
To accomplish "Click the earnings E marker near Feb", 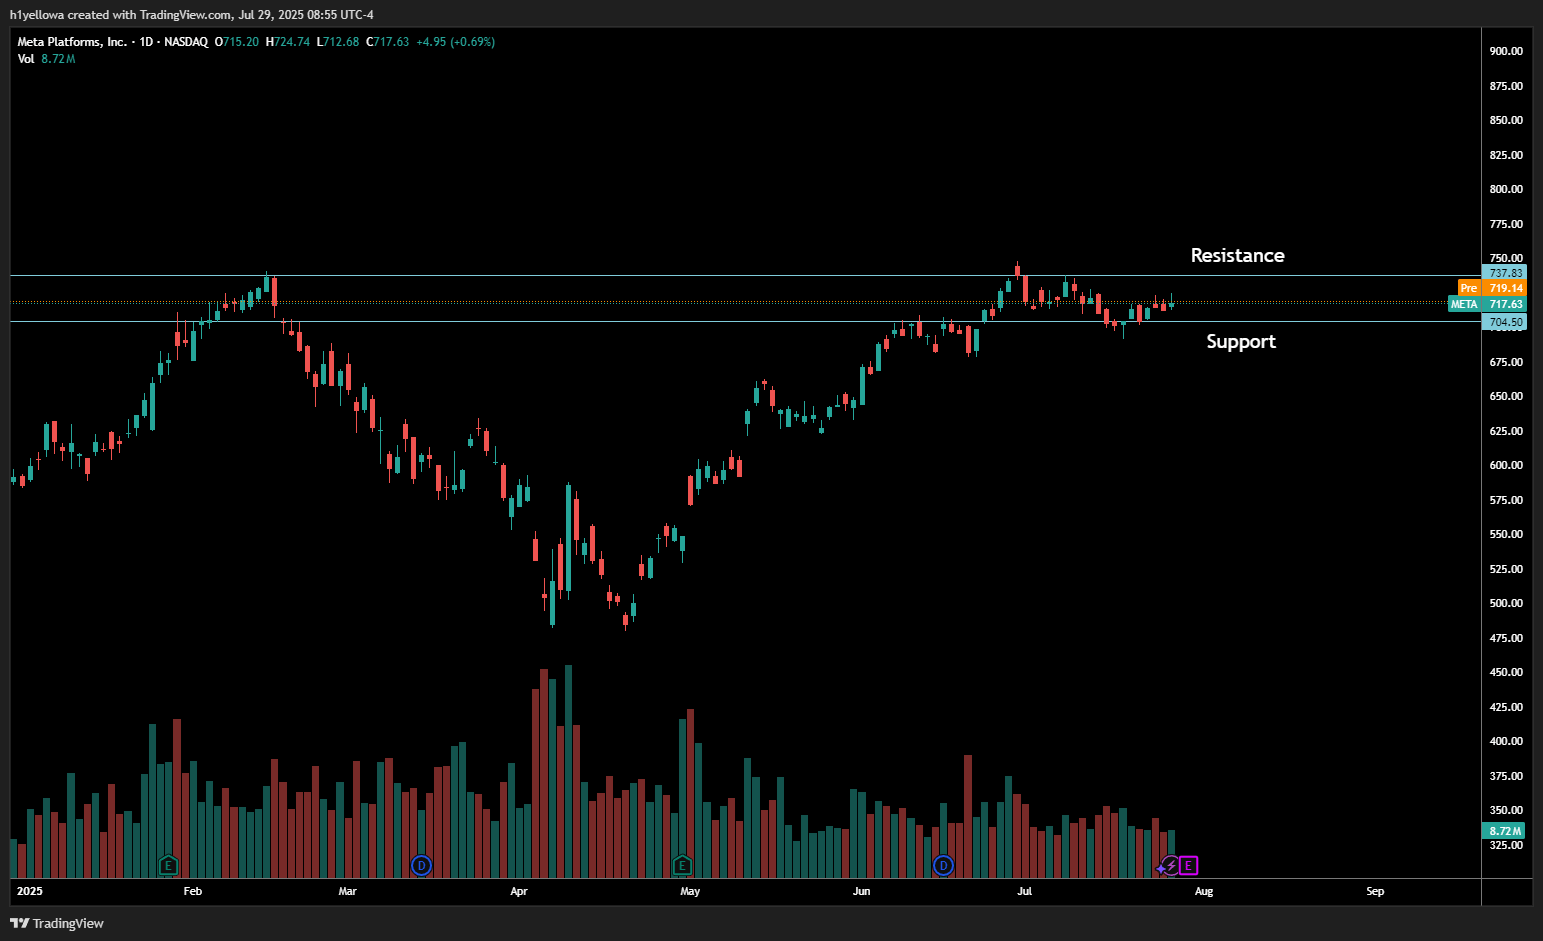I will [168, 865].
